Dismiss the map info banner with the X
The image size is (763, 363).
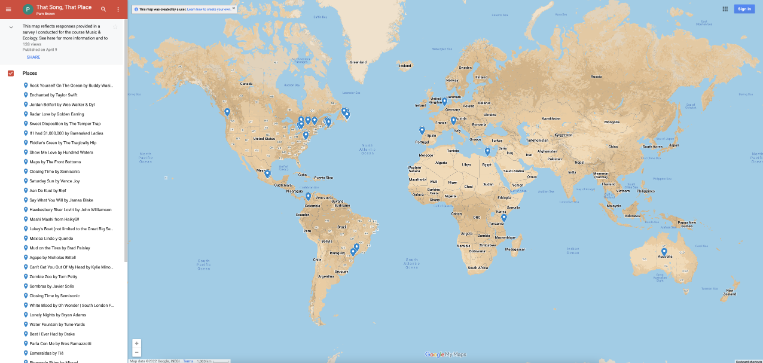[x=234, y=8]
